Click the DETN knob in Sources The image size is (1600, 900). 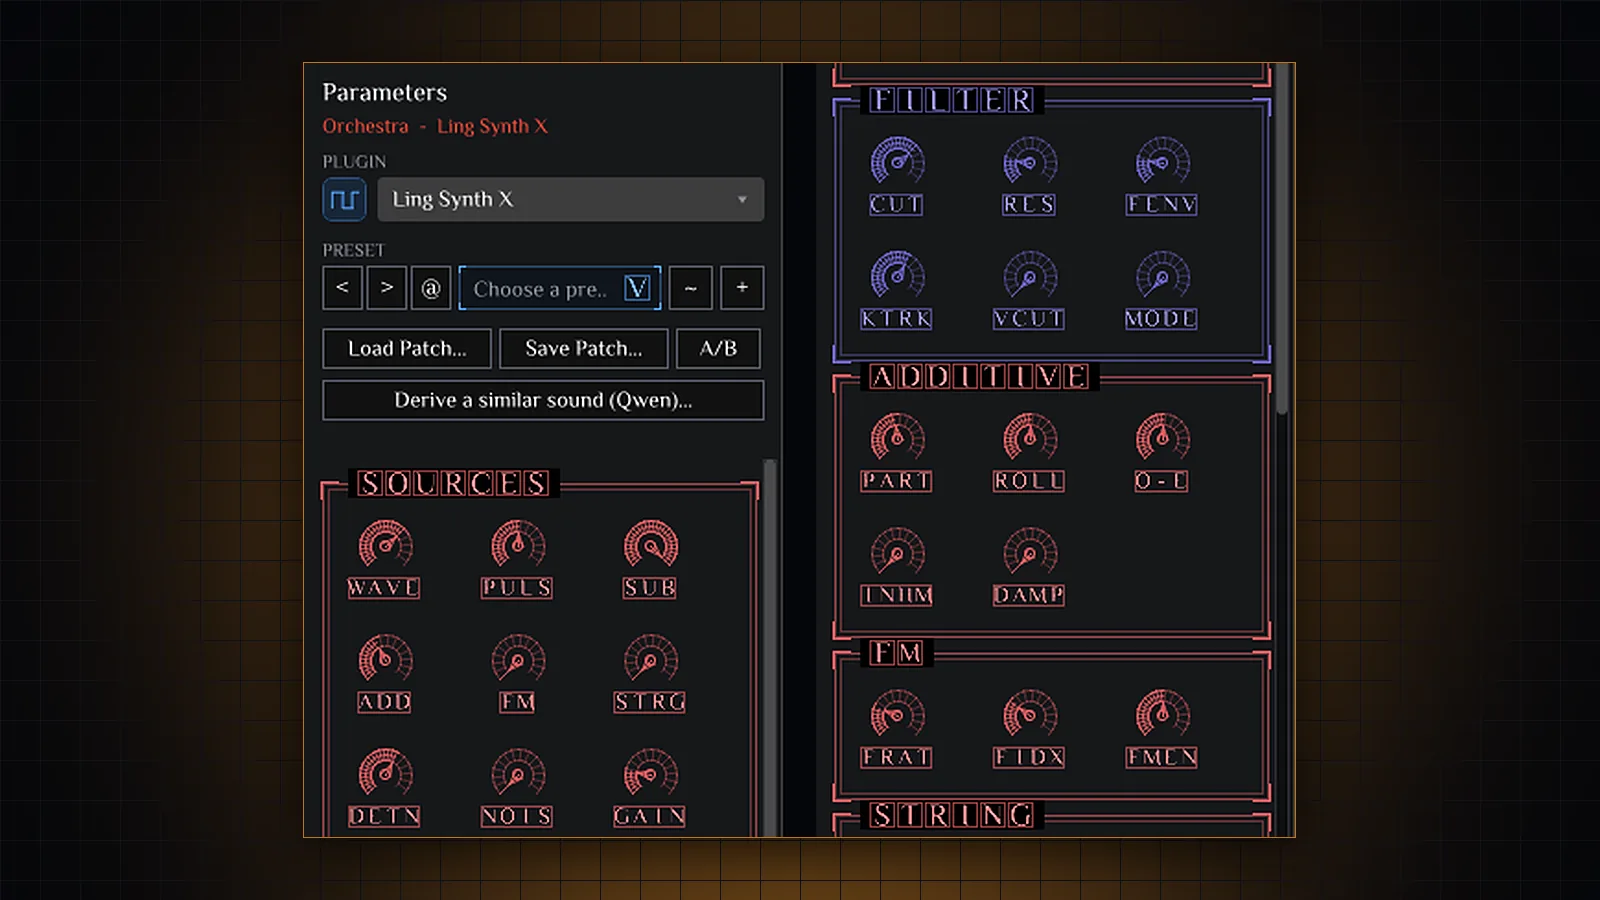click(385, 773)
